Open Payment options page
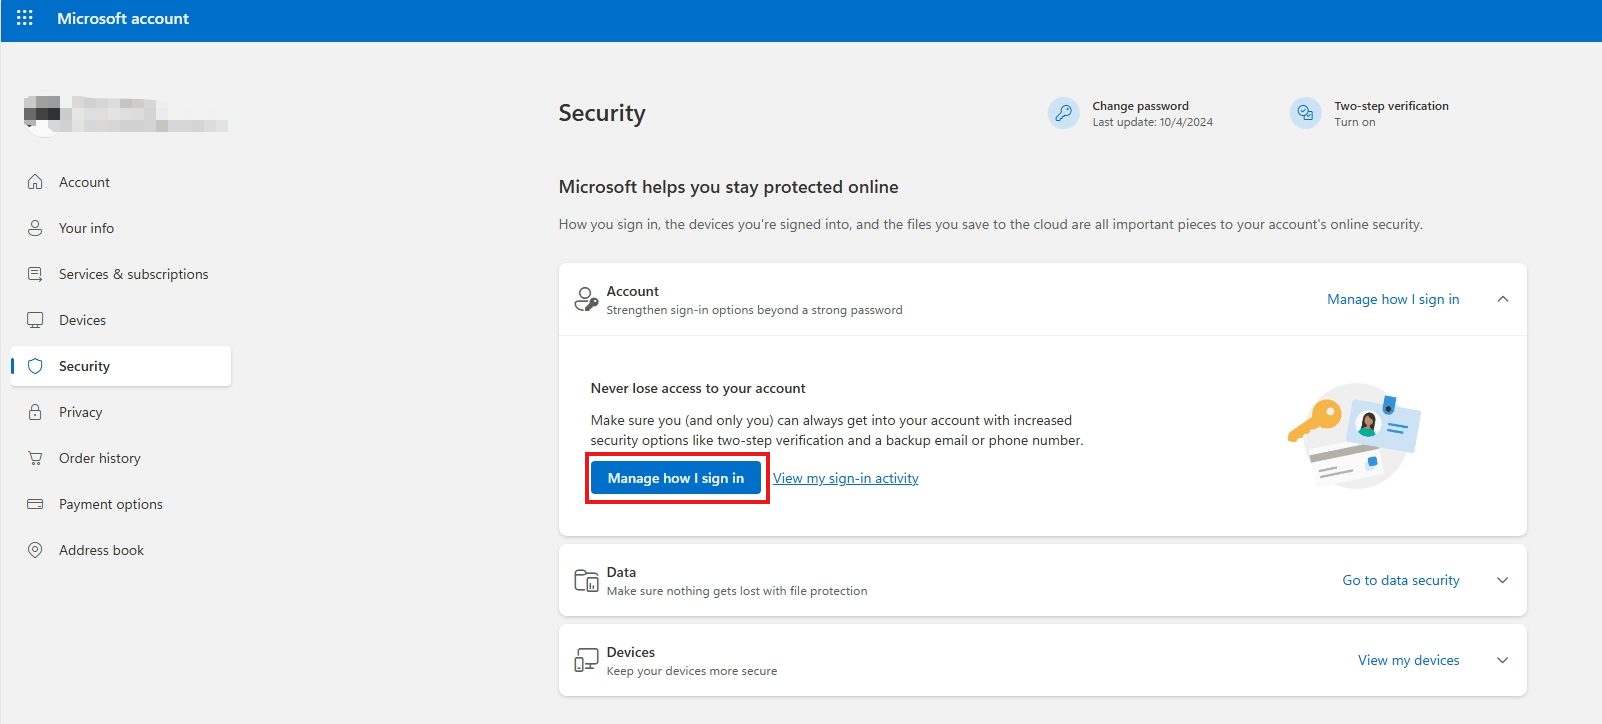This screenshot has width=1602, height=724. tap(121, 504)
